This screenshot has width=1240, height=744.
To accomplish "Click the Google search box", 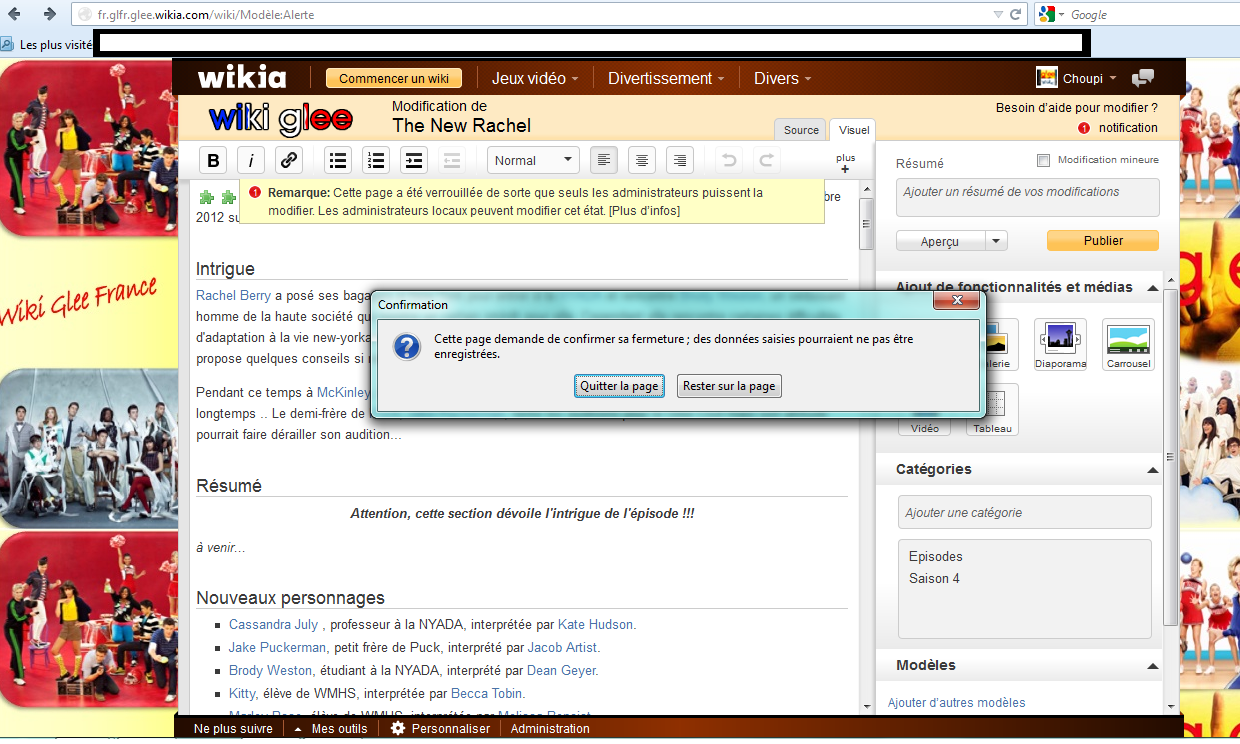I will (1148, 14).
